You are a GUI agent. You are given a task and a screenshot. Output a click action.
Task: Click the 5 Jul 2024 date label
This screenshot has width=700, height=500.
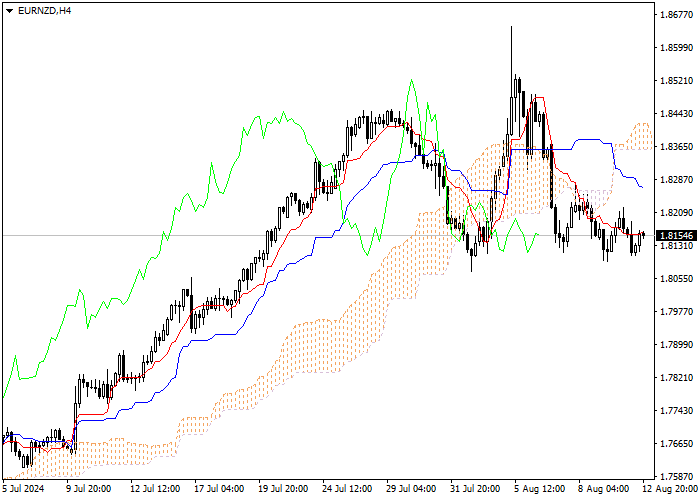coord(24,489)
